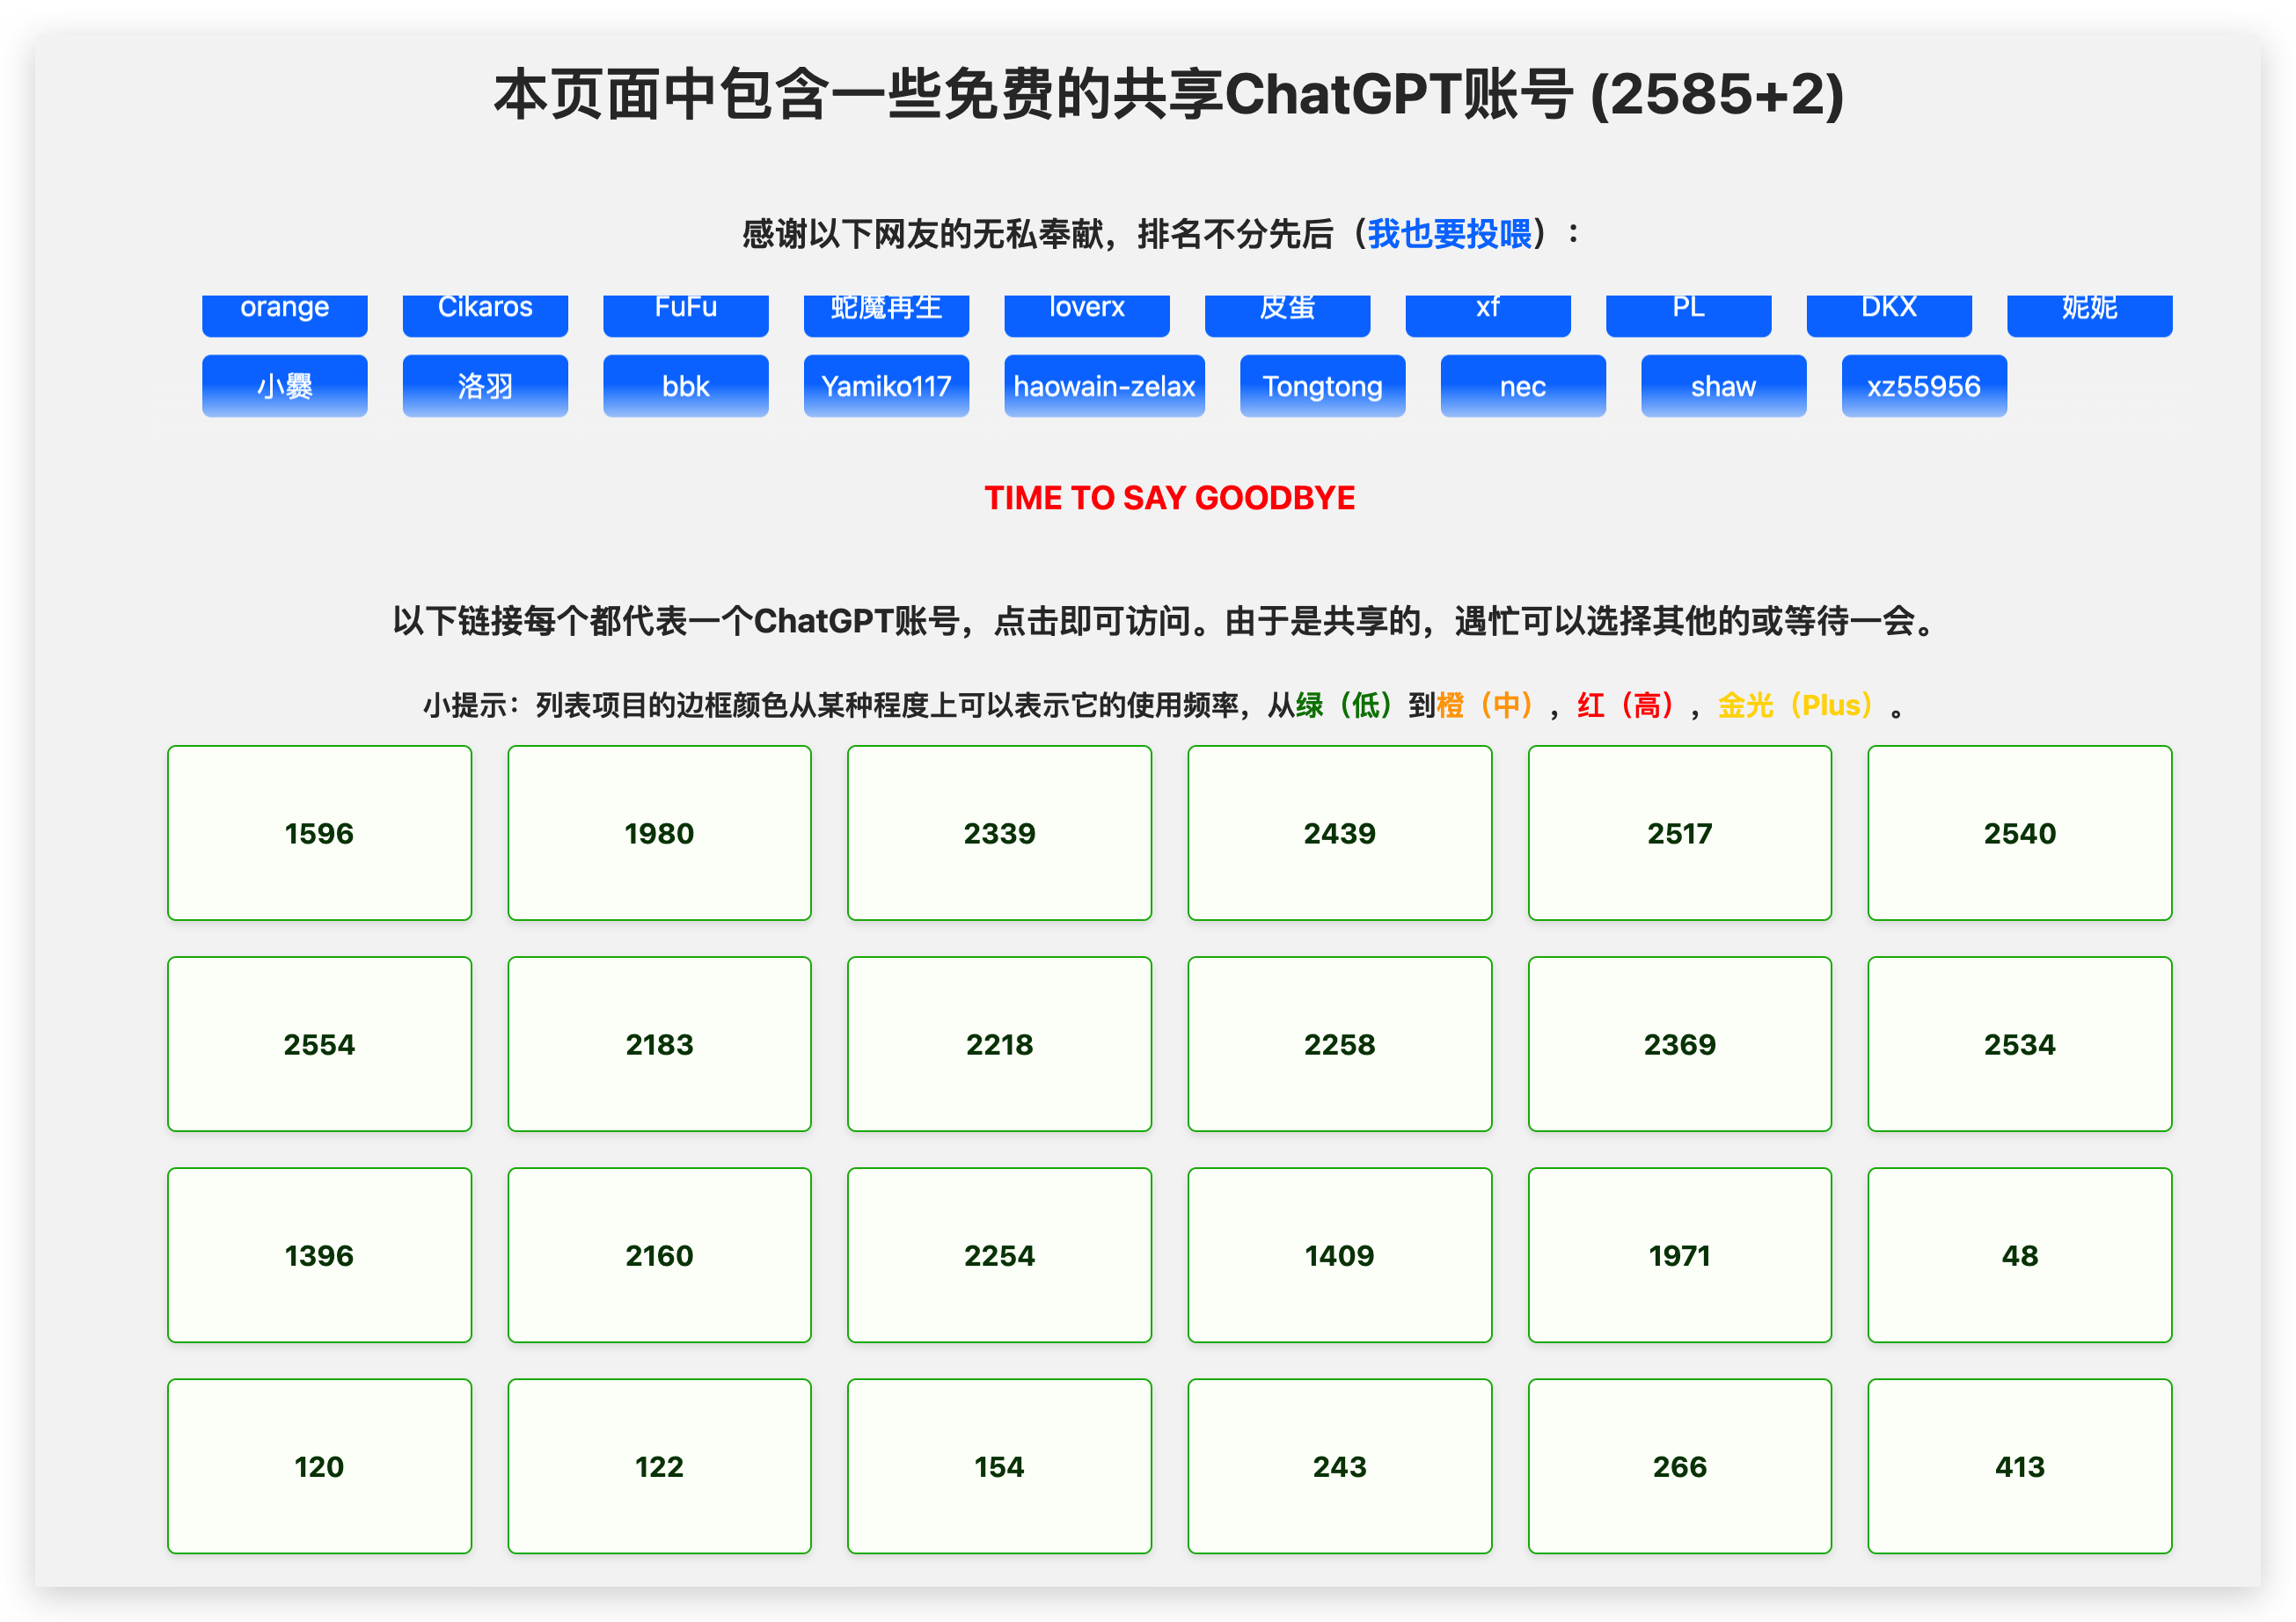Click the PL contributor badge
This screenshot has width=2296, height=1622.
(1688, 314)
